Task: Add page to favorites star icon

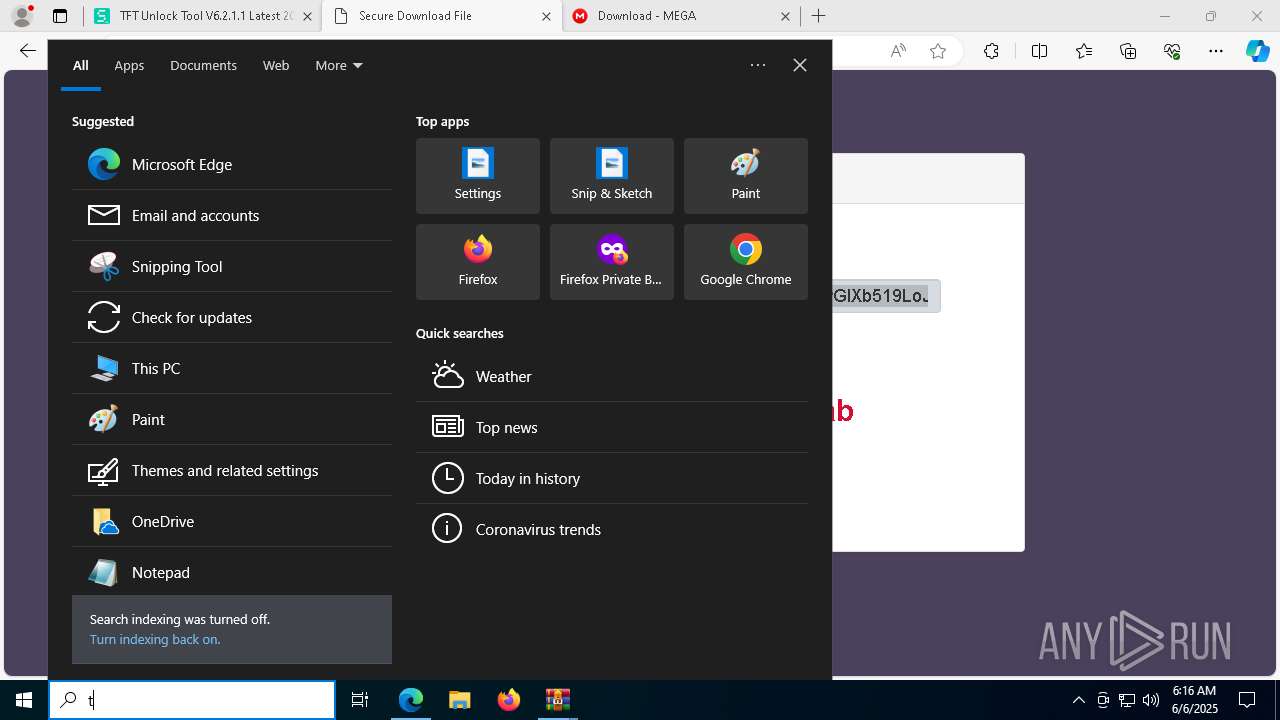Action: tap(938, 51)
